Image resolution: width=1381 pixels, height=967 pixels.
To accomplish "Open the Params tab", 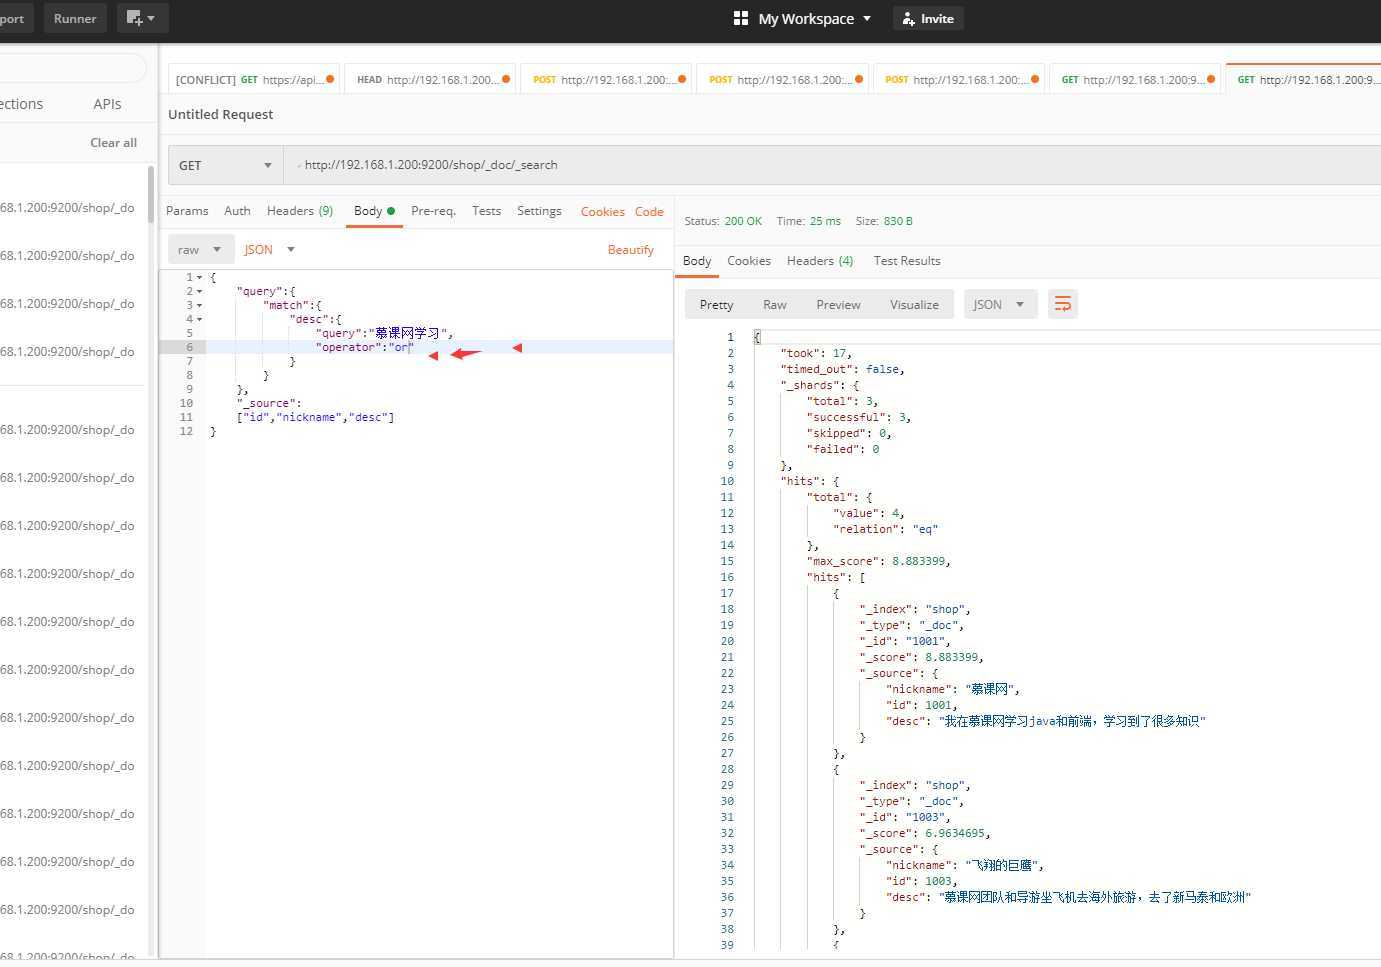I will click(x=187, y=211).
